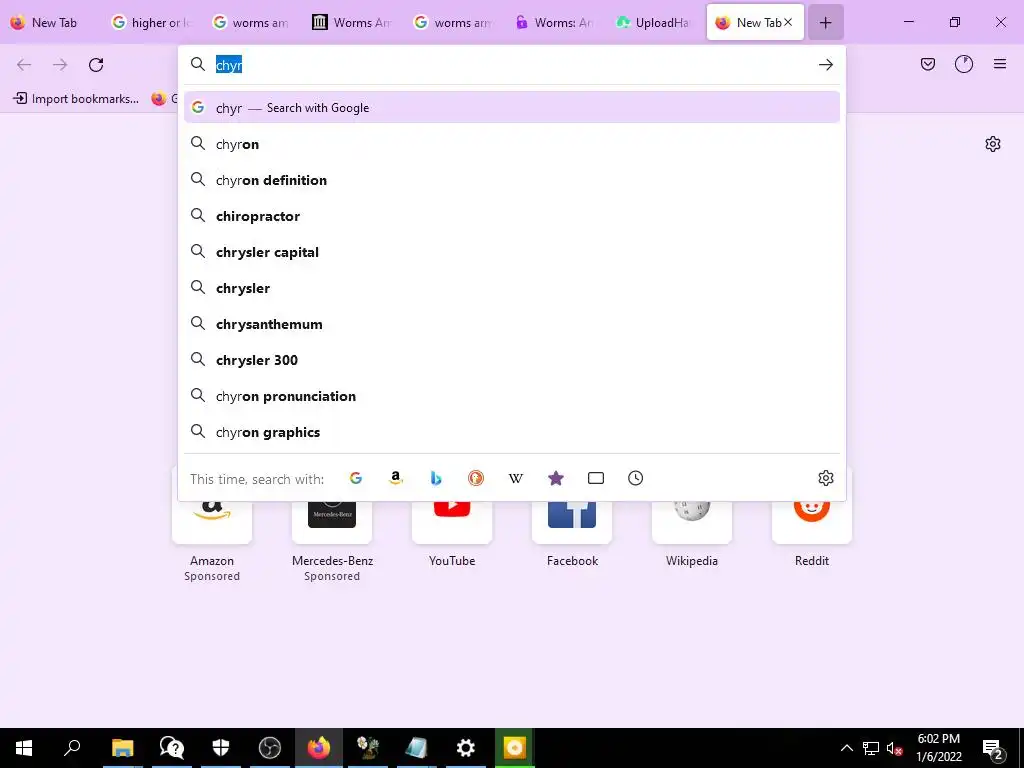
Task: Open YouTube shortcut tile
Action: [x=452, y=524]
